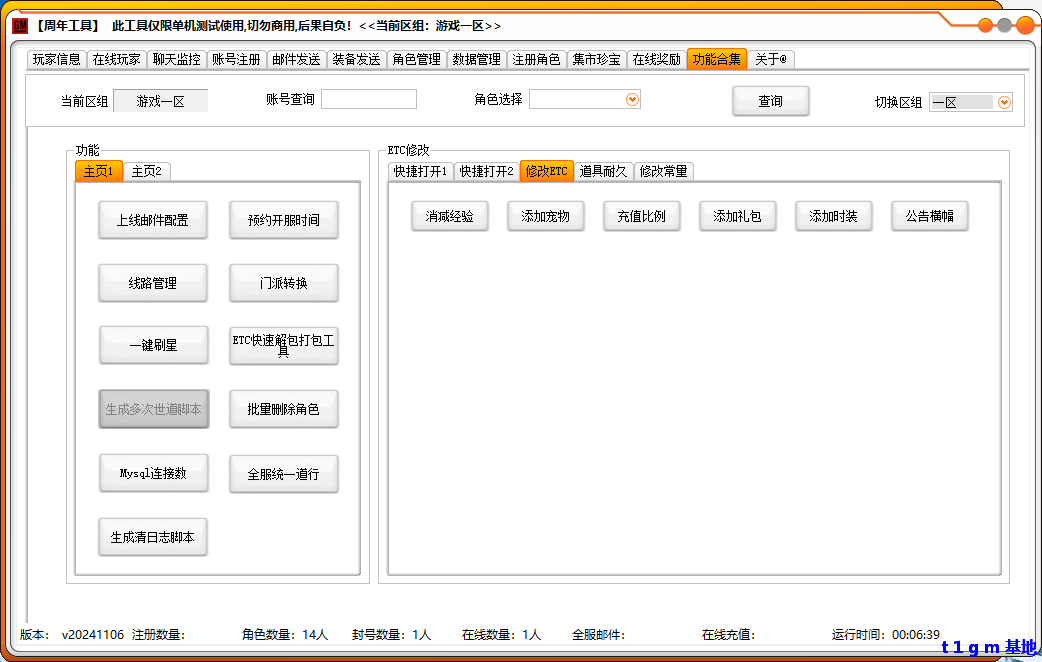1042x662 pixels.
Task: Click the GM app icon in title bar
Action: (20, 25)
